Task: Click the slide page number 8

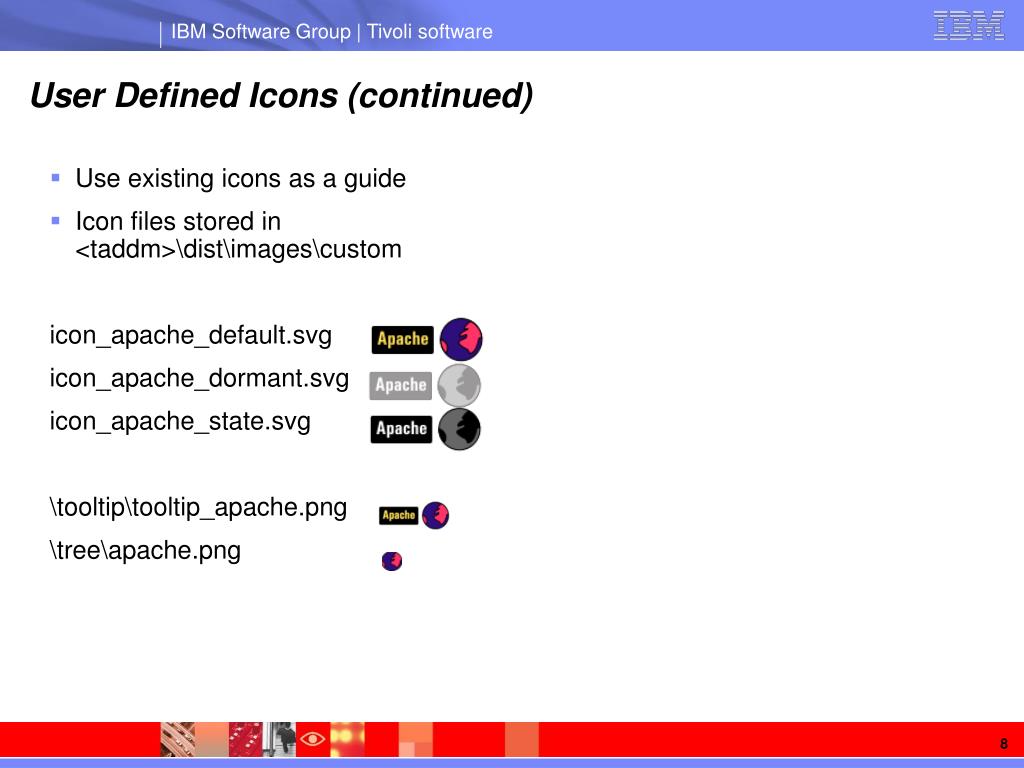Action: click(1004, 743)
